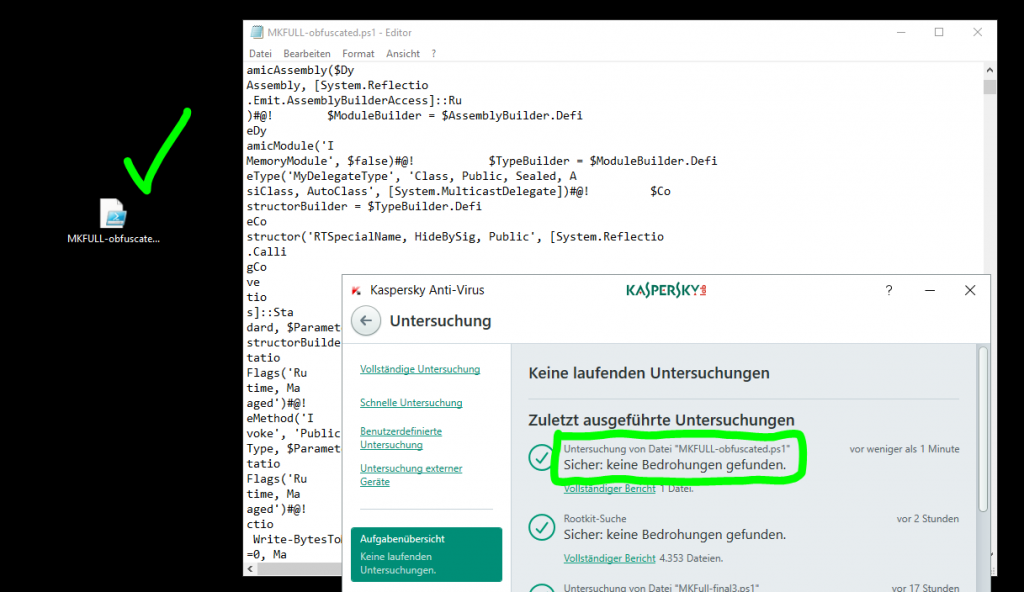Image resolution: width=1024 pixels, height=592 pixels.
Task: Click the Notepad document icon in Editor title bar
Action: click(x=257, y=32)
